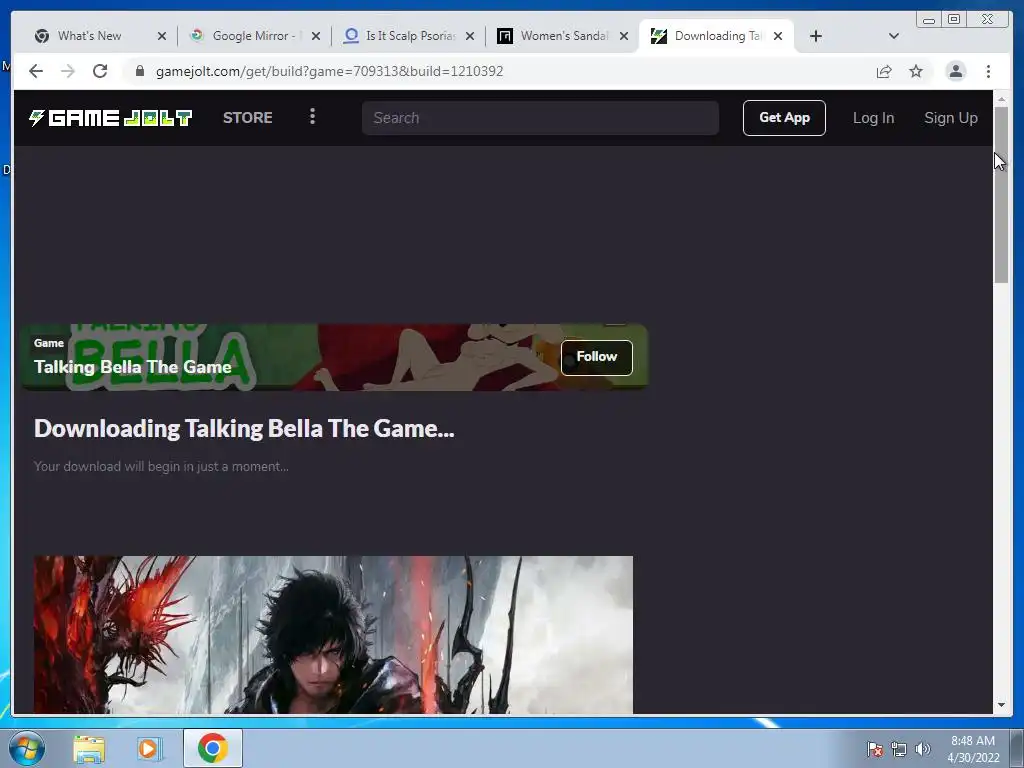1024x768 pixels.
Task: Close the Women's Sandals tab
Action: (x=624, y=36)
